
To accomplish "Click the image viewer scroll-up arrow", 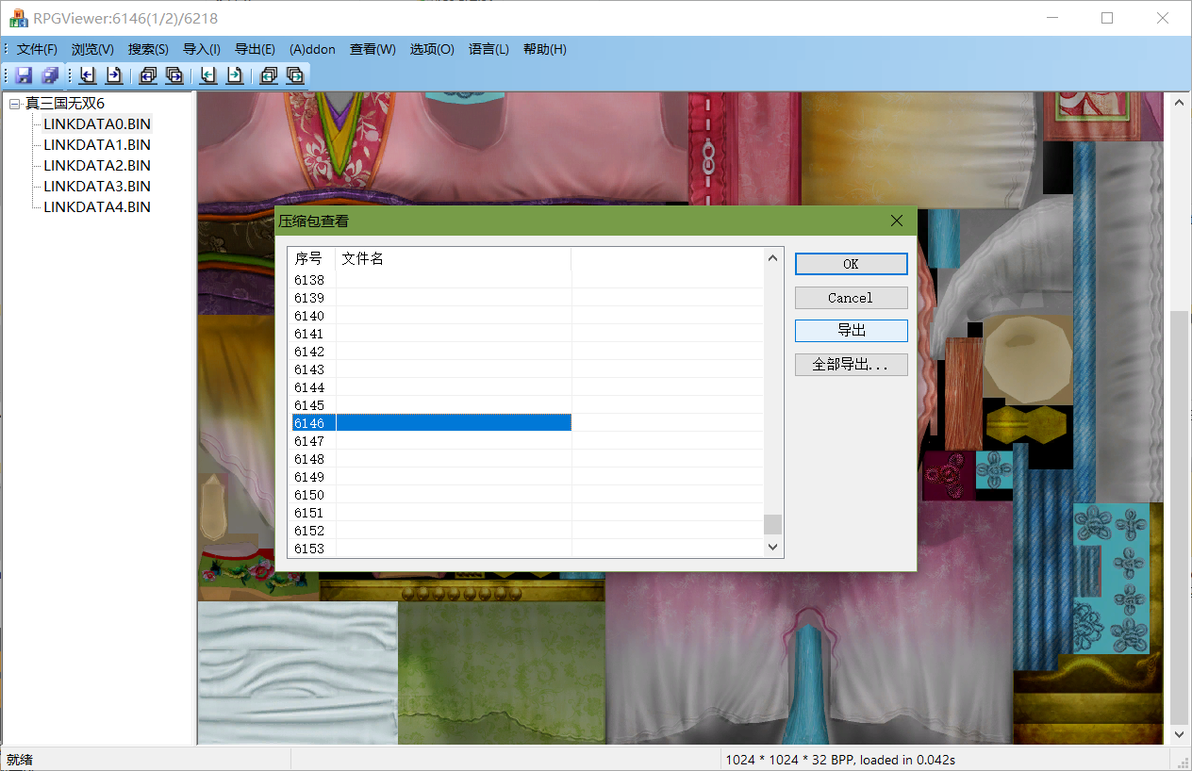I will [1178, 102].
